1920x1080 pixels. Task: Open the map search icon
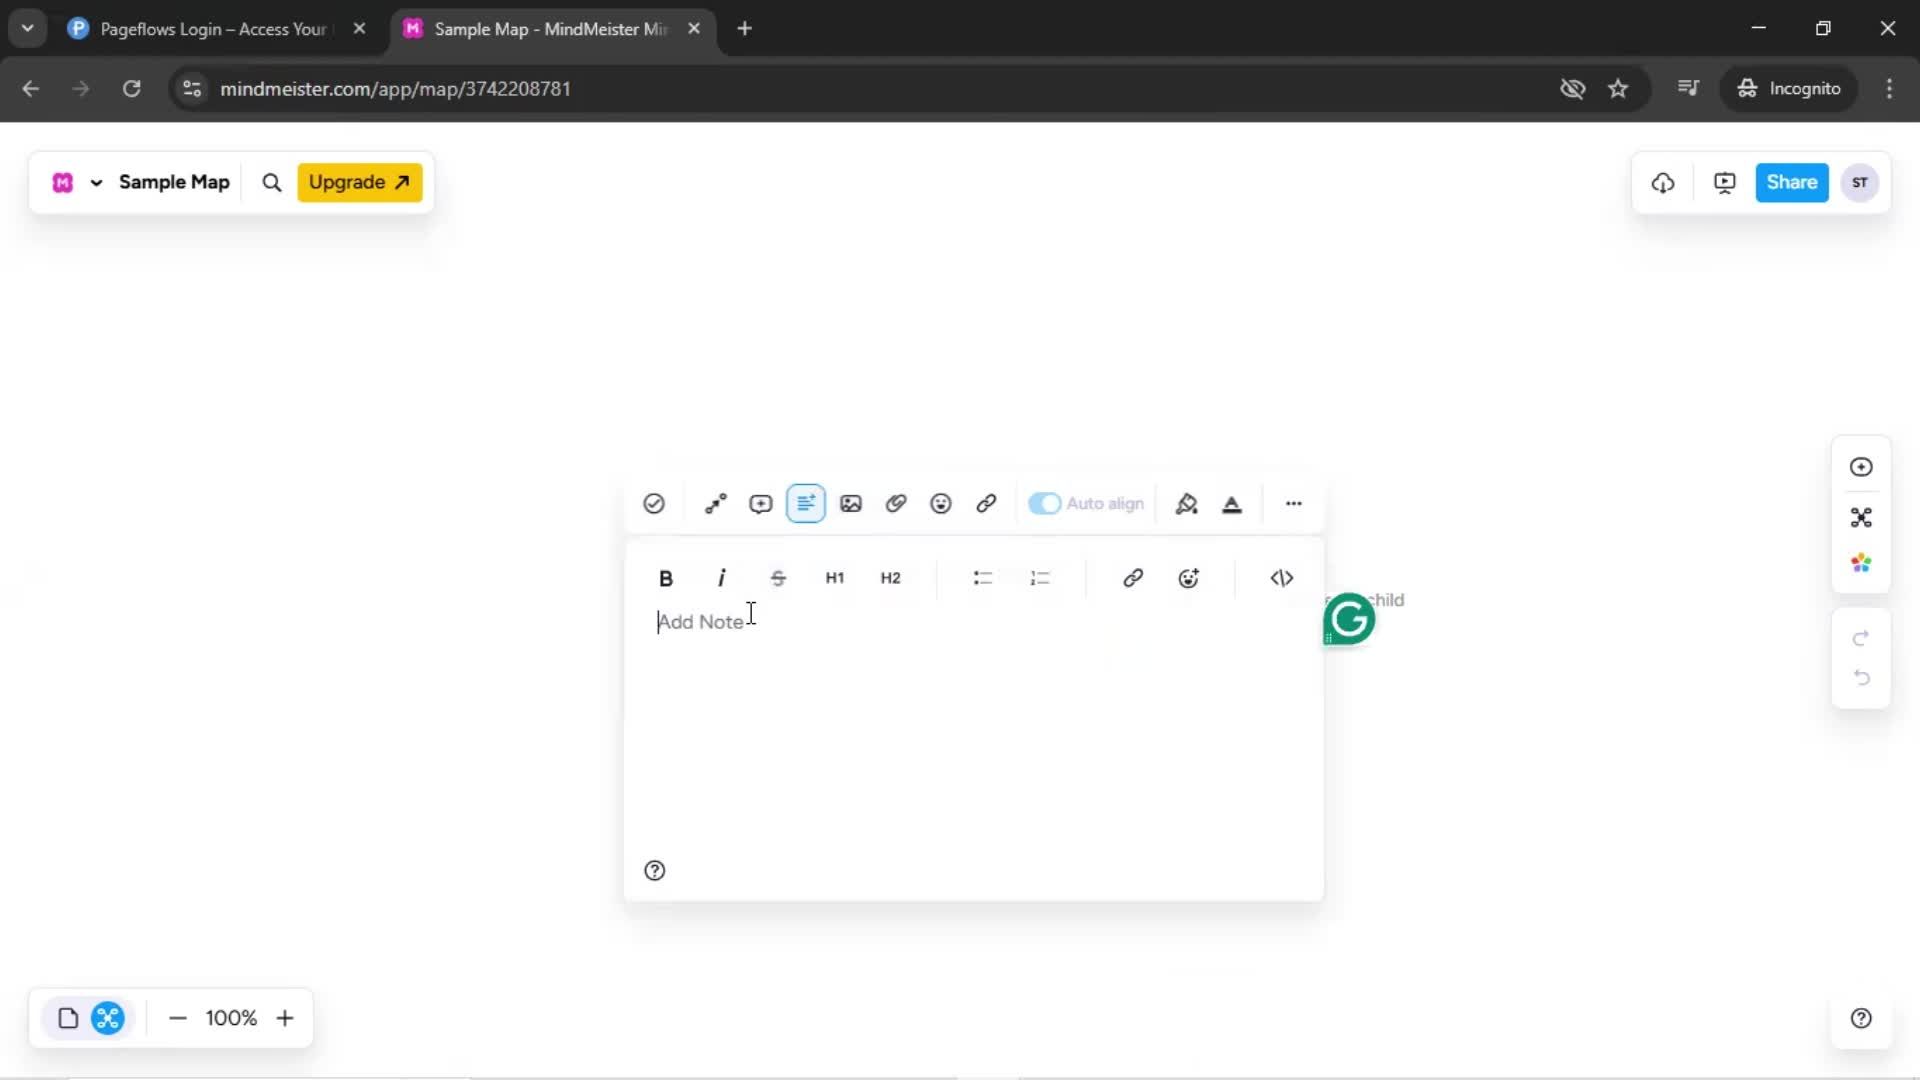pos(272,183)
